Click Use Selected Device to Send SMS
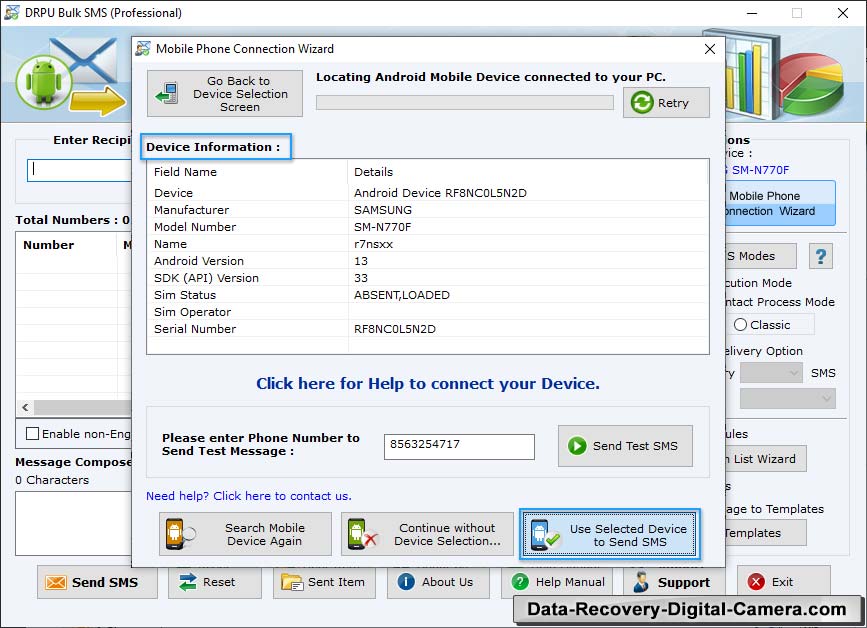The image size is (867, 628). (x=610, y=535)
